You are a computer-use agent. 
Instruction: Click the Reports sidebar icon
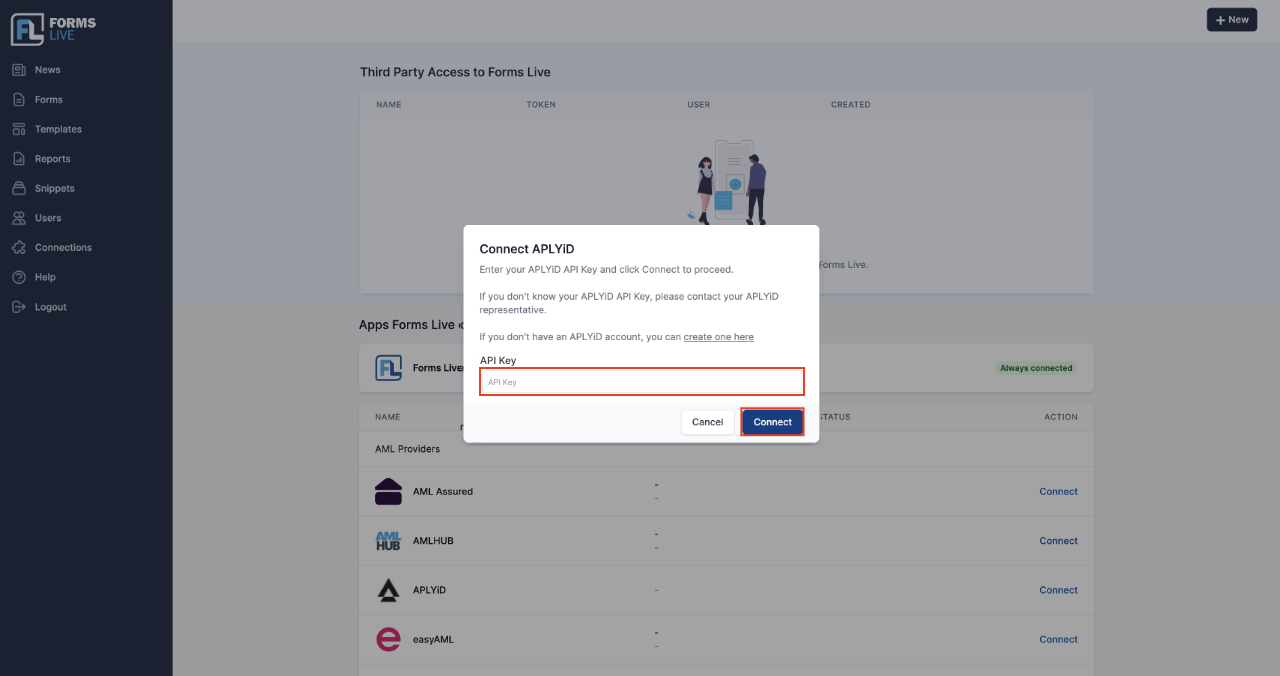(x=18, y=159)
